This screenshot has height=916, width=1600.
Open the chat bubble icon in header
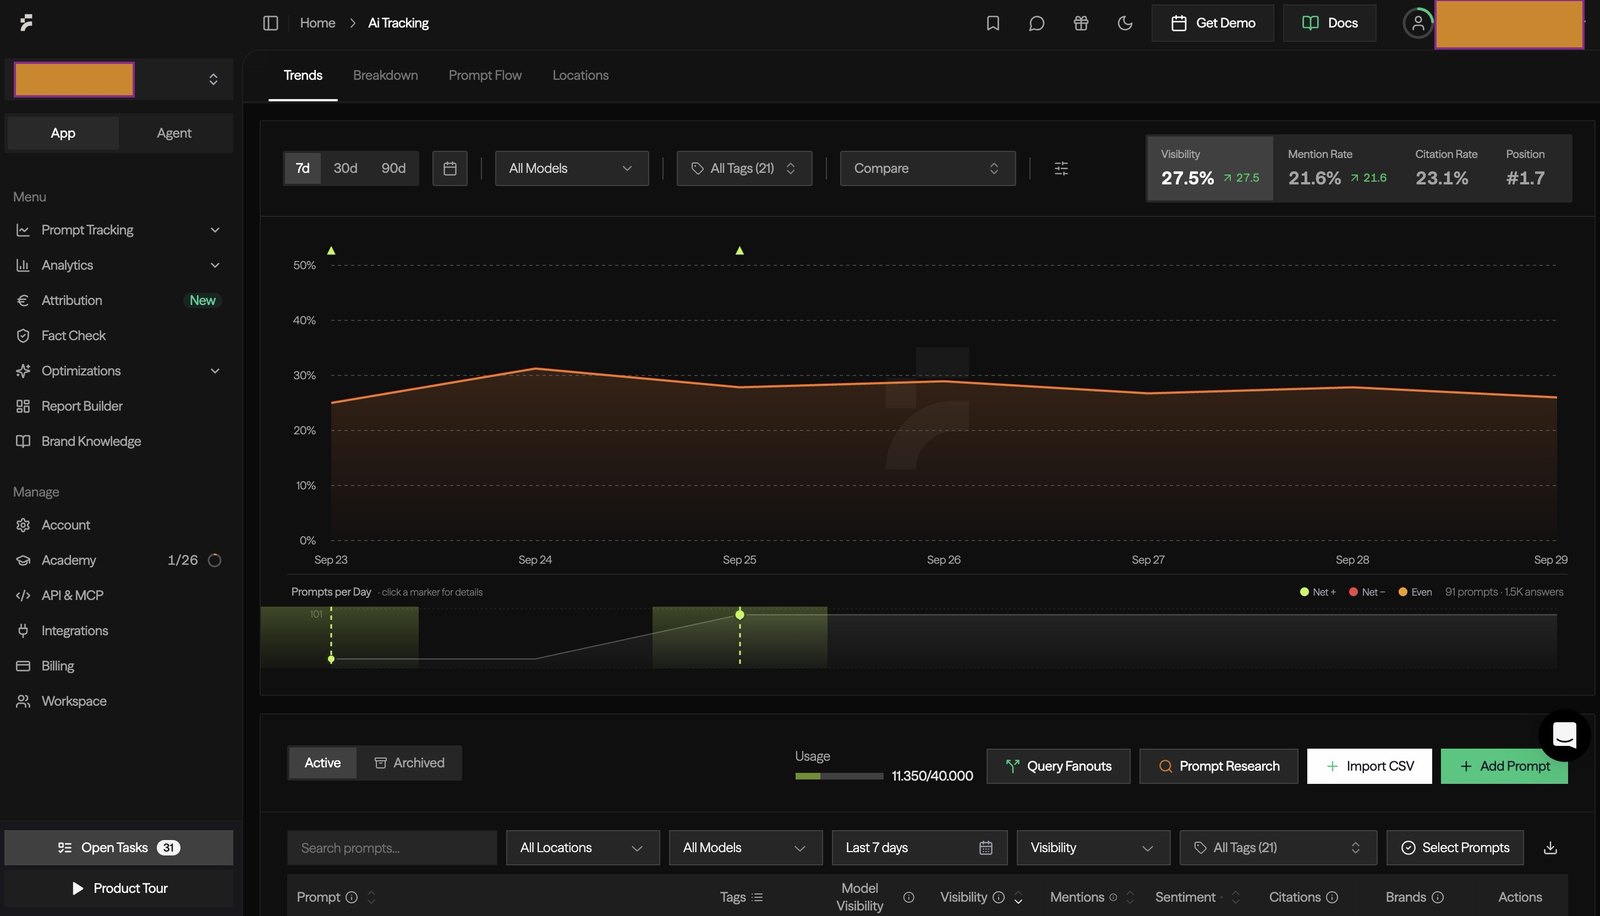(1037, 23)
